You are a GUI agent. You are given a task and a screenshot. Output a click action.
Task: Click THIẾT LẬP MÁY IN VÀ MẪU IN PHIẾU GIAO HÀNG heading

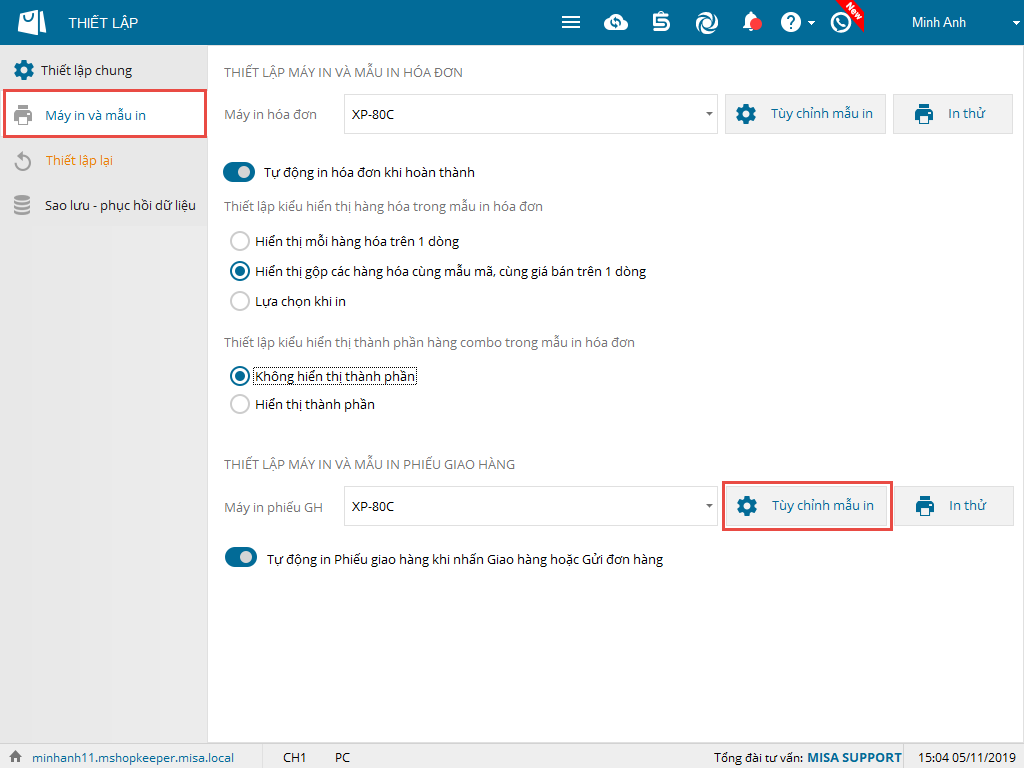coord(370,464)
